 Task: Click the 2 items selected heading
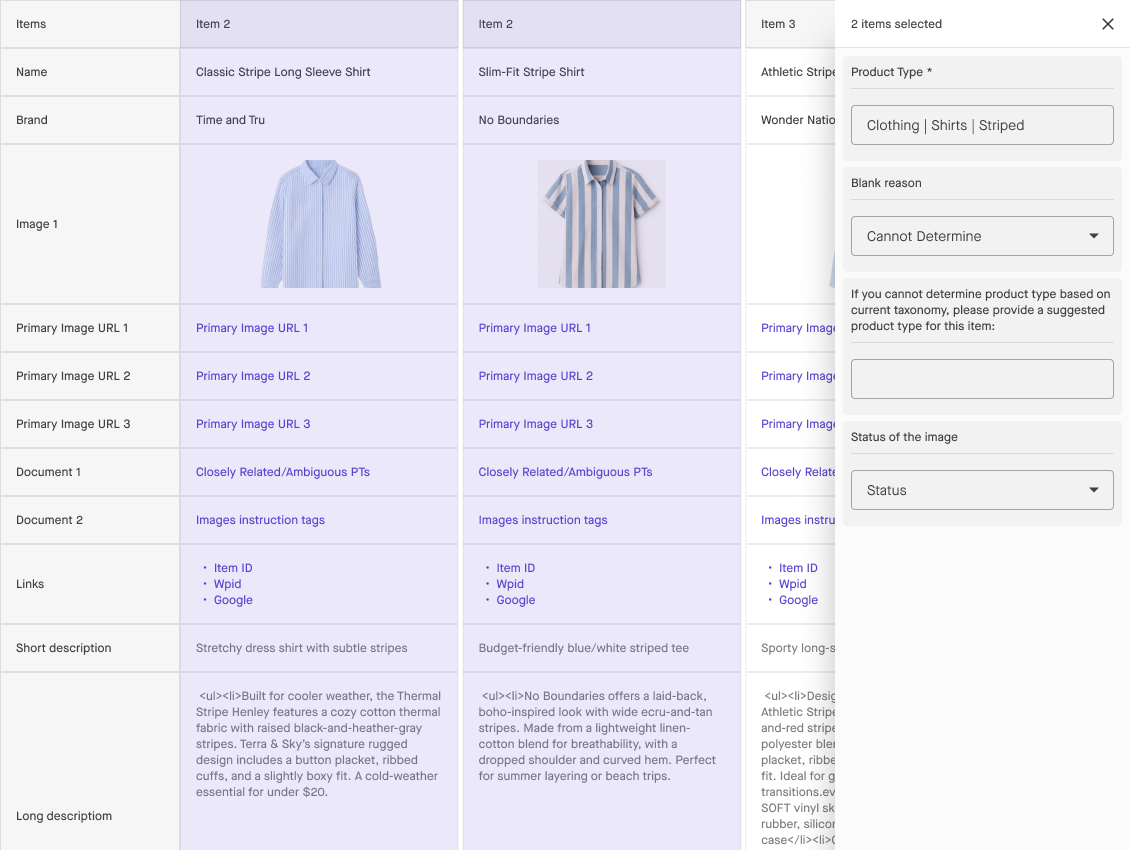pos(896,24)
